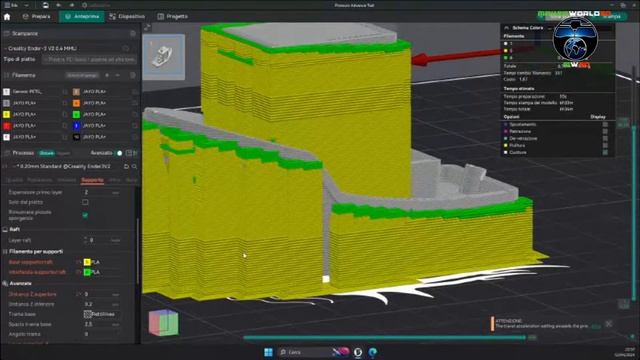Screen dimensions: 640x360
Task: Enable the Solo dal piatto checkbox
Action: 85,202
